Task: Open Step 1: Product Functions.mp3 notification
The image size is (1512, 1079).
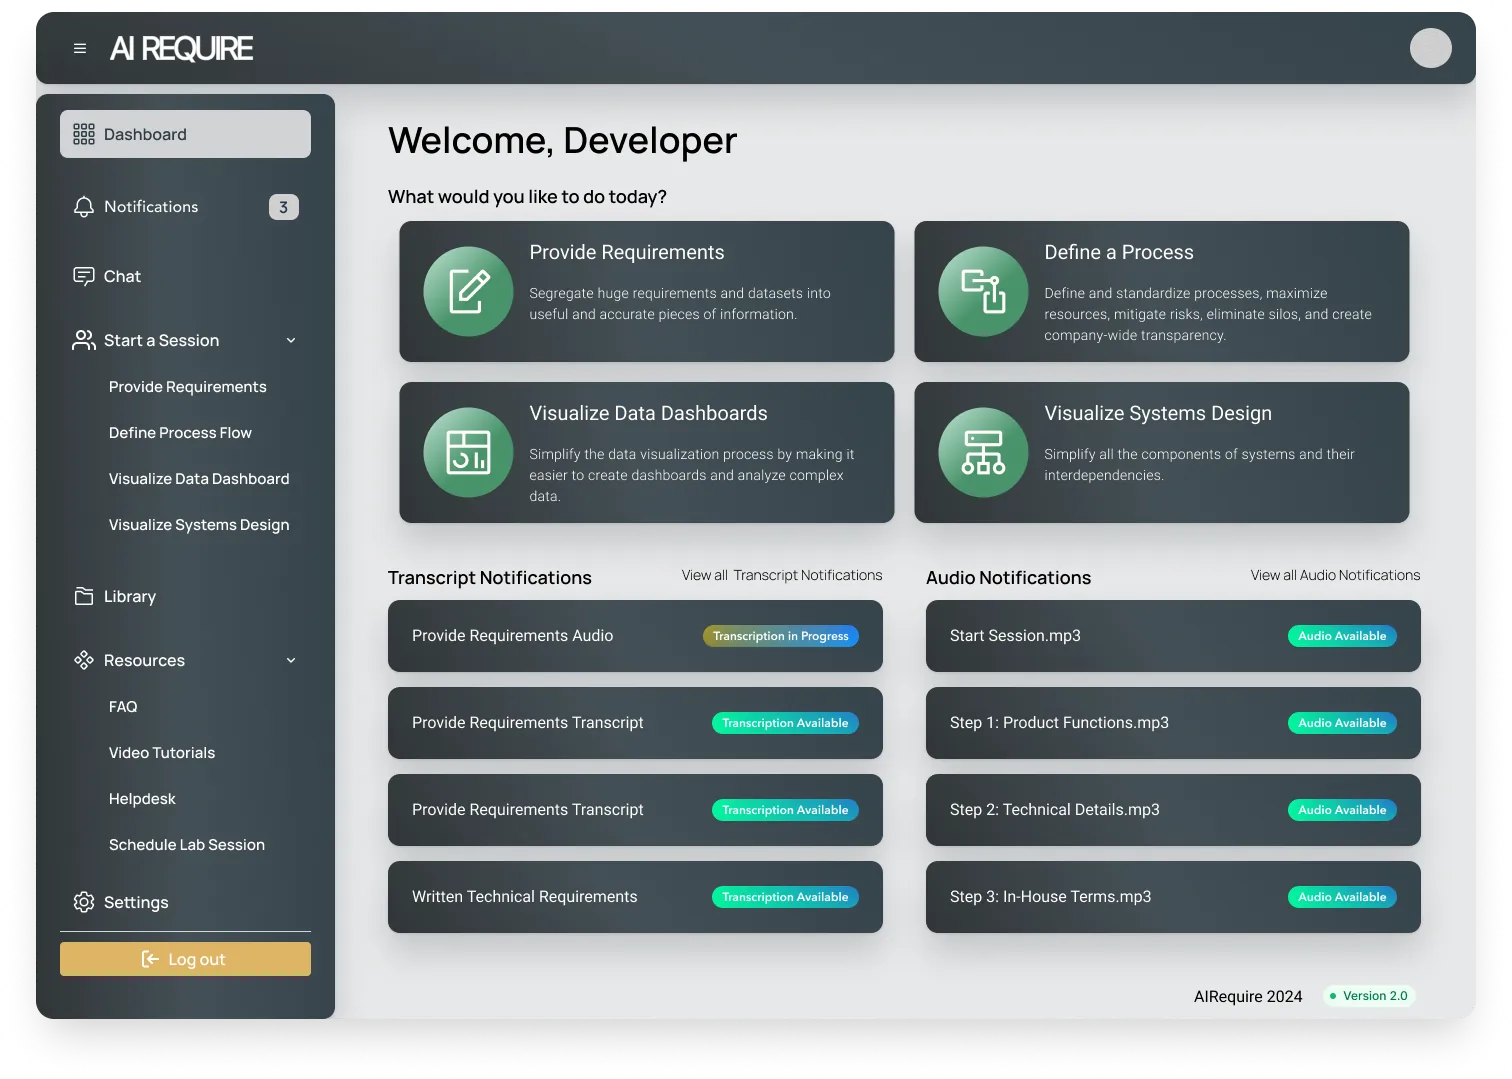Action: pyautogui.click(x=1173, y=723)
